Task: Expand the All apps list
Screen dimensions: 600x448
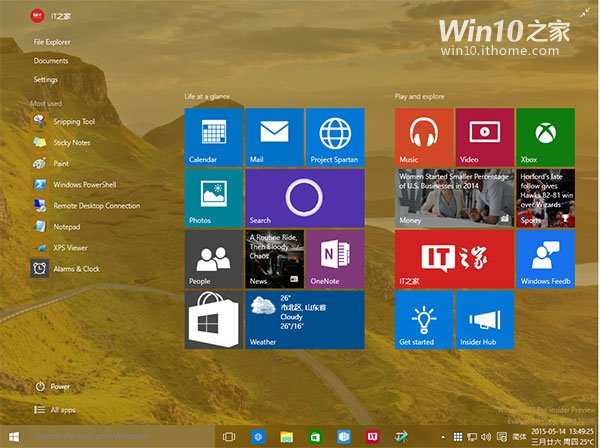Action: 61,409
